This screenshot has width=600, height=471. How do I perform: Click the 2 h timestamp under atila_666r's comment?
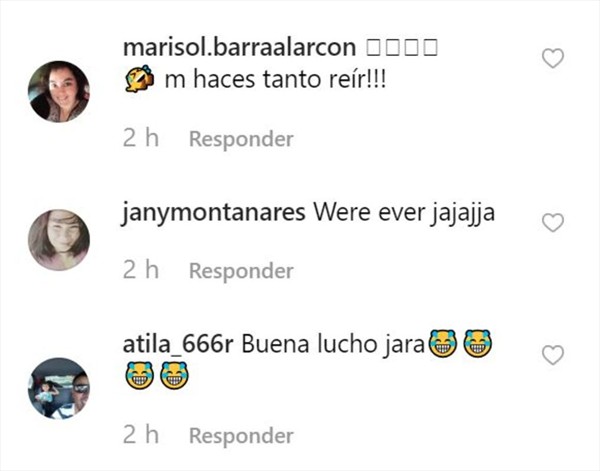(x=141, y=435)
